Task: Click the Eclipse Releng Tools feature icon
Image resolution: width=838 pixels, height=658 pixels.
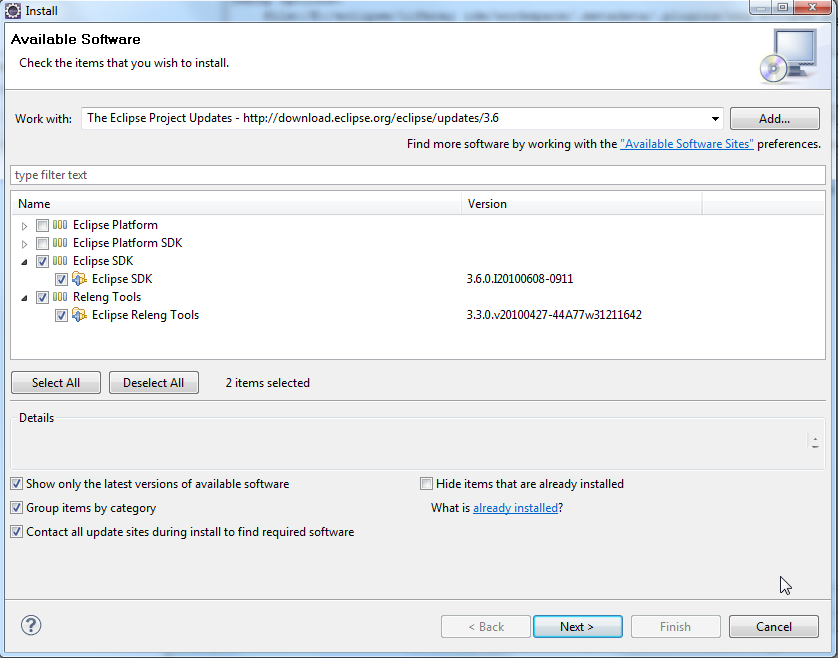Action: [x=80, y=315]
